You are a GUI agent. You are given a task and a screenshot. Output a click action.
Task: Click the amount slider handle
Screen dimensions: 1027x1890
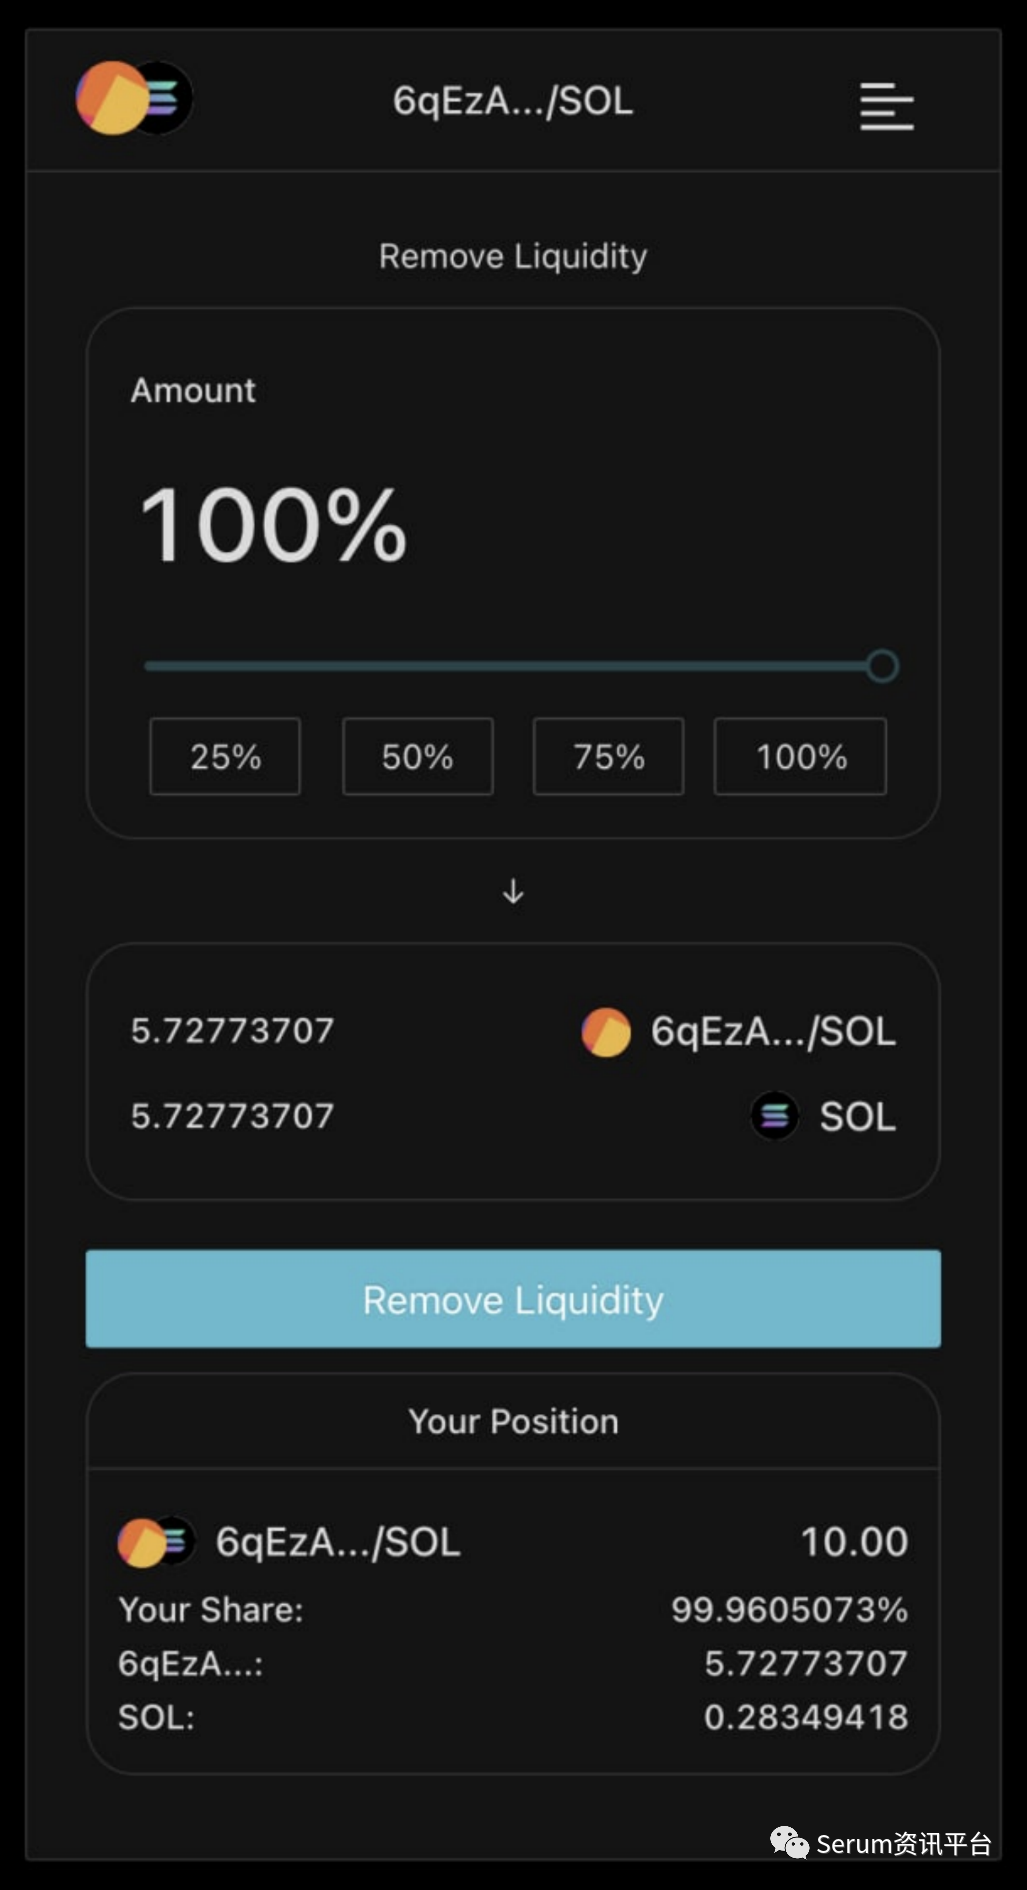pos(882,666)
